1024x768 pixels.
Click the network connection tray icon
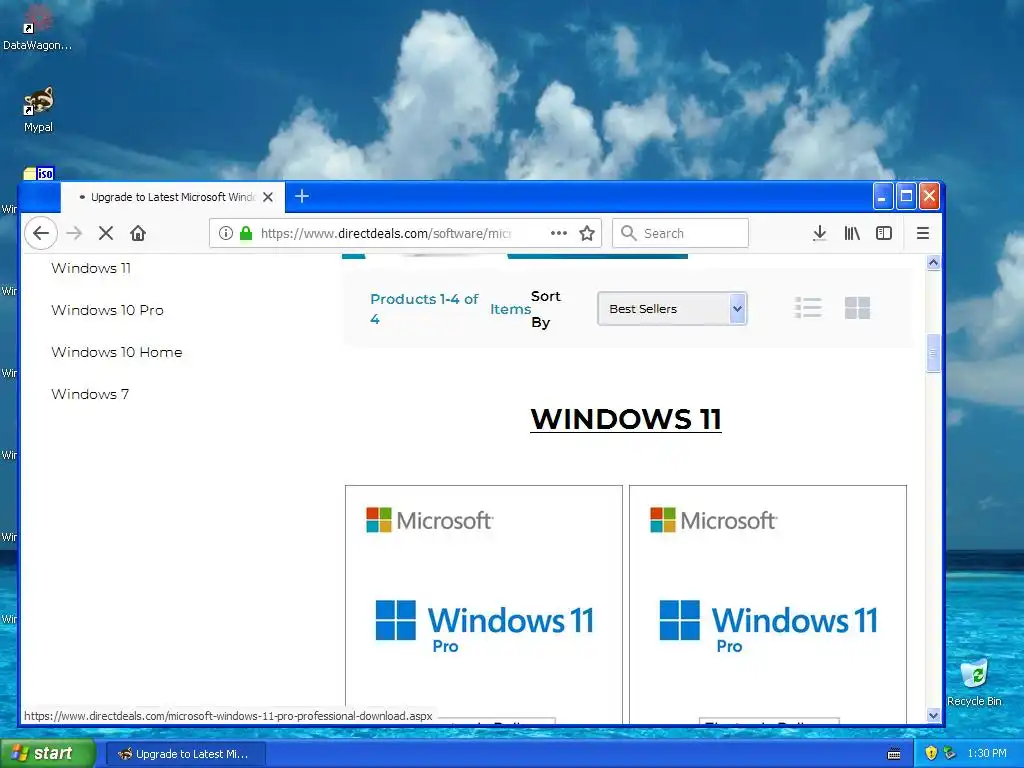pyautogui.click(x=949, y=753)
